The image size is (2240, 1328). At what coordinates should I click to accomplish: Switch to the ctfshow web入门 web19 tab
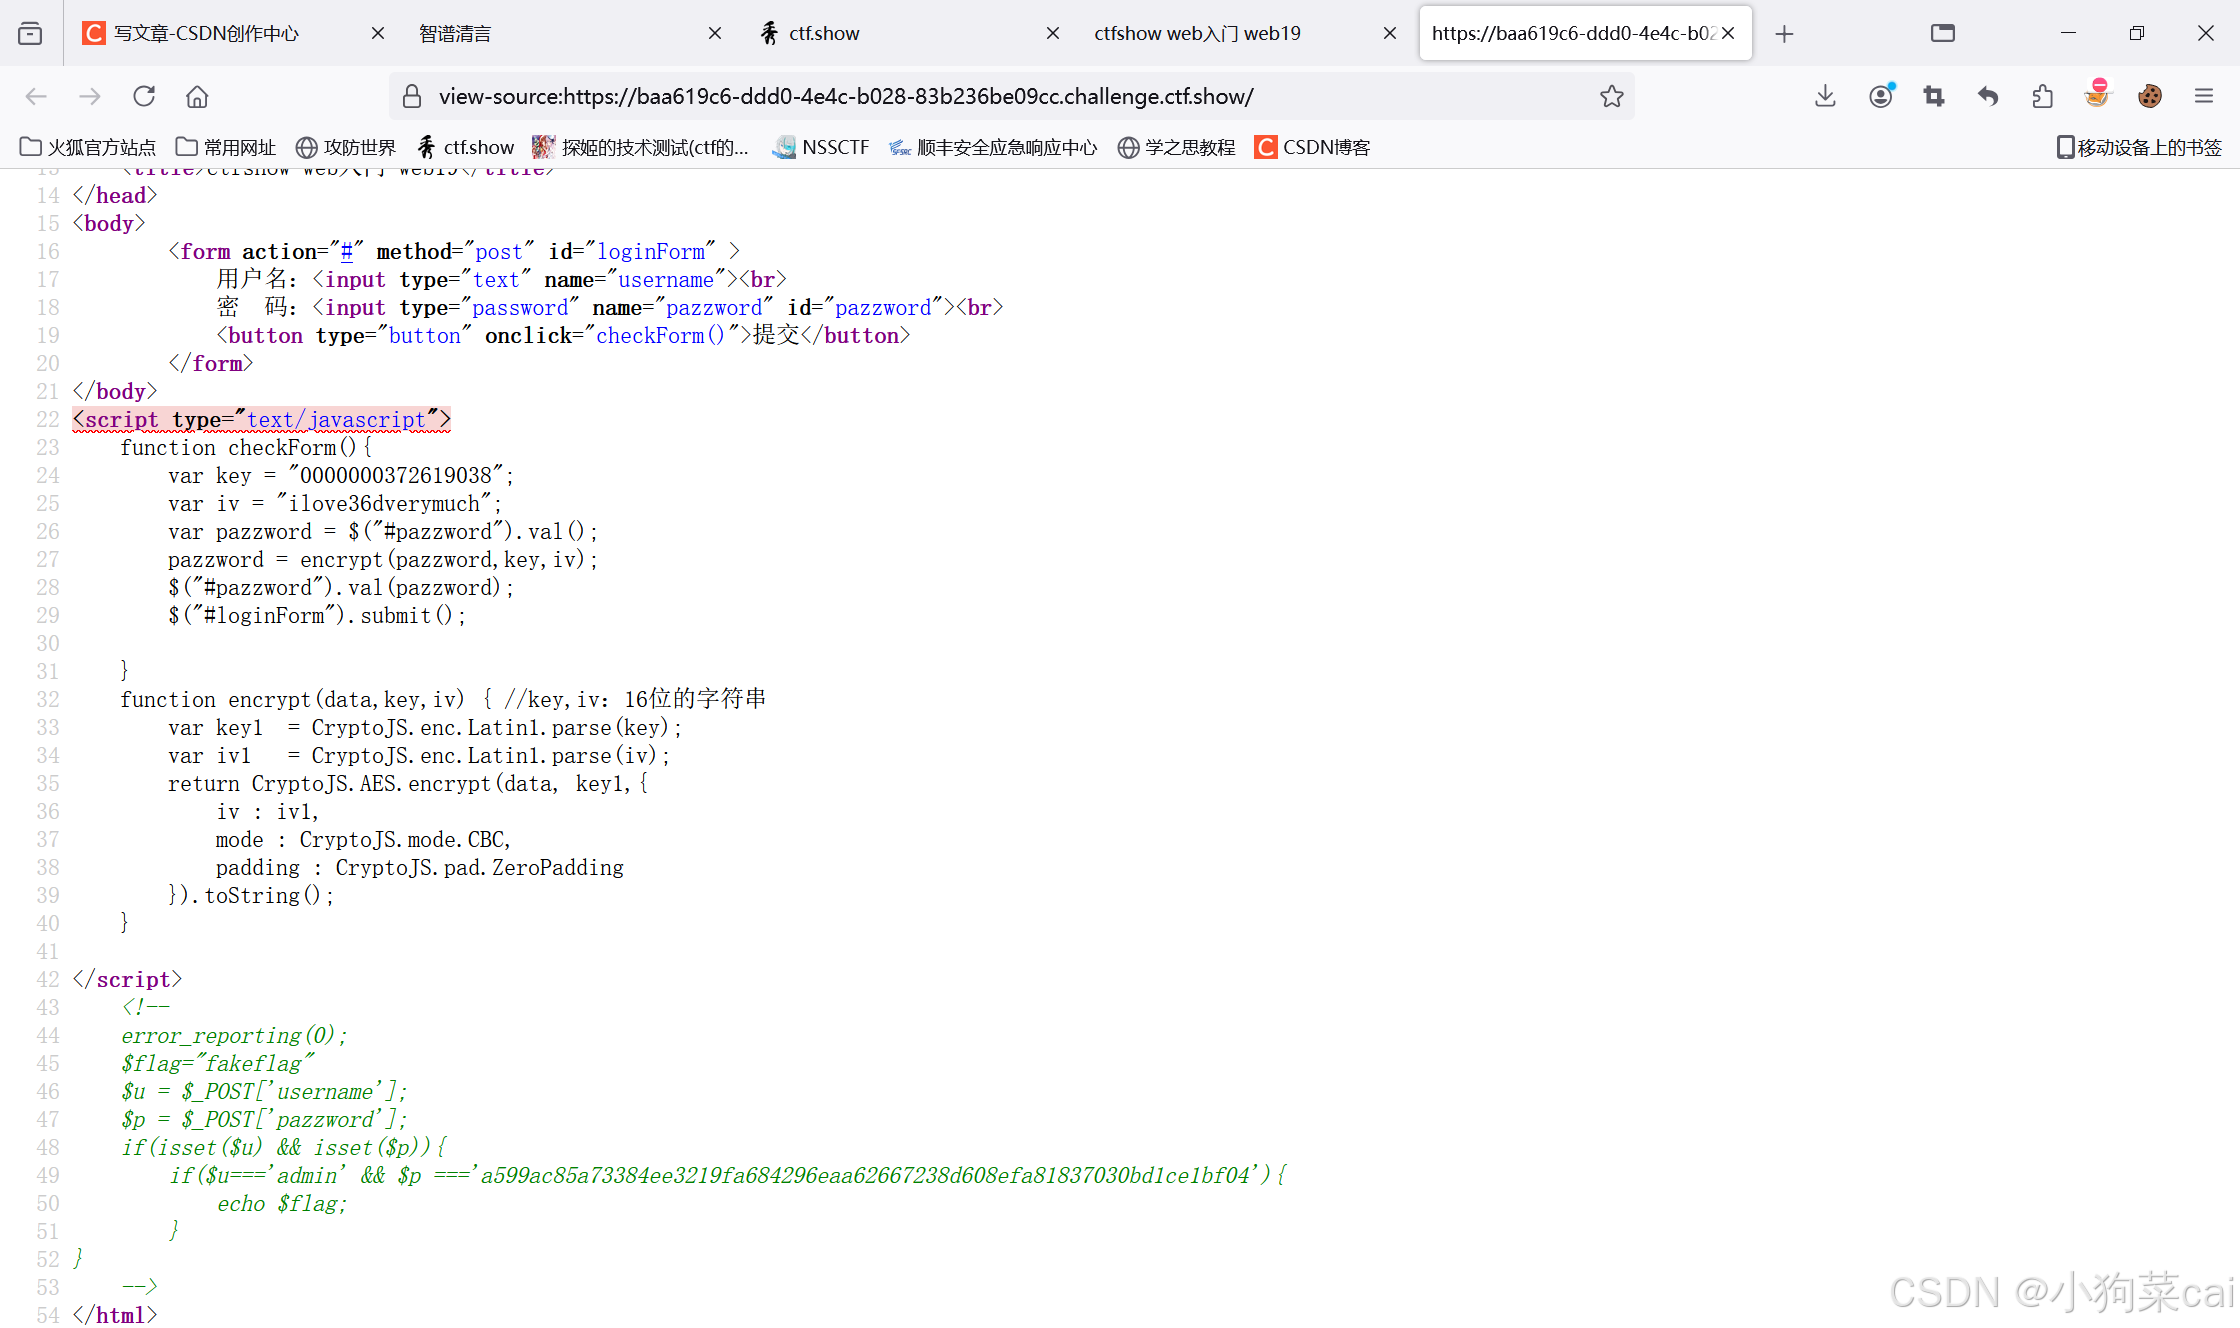click(x=1197, y=33)
